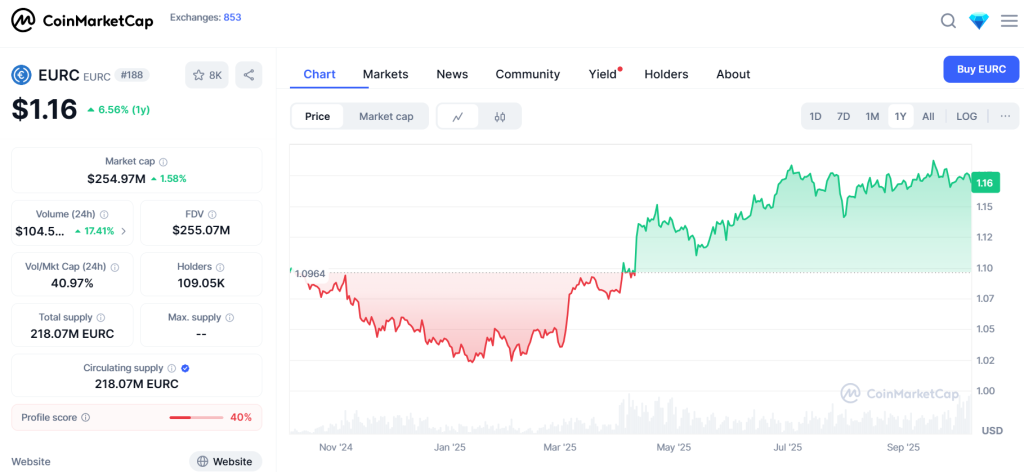Click the info icon beside Market cap
This screenshot has width=1024, height=472.
(163, 162)
